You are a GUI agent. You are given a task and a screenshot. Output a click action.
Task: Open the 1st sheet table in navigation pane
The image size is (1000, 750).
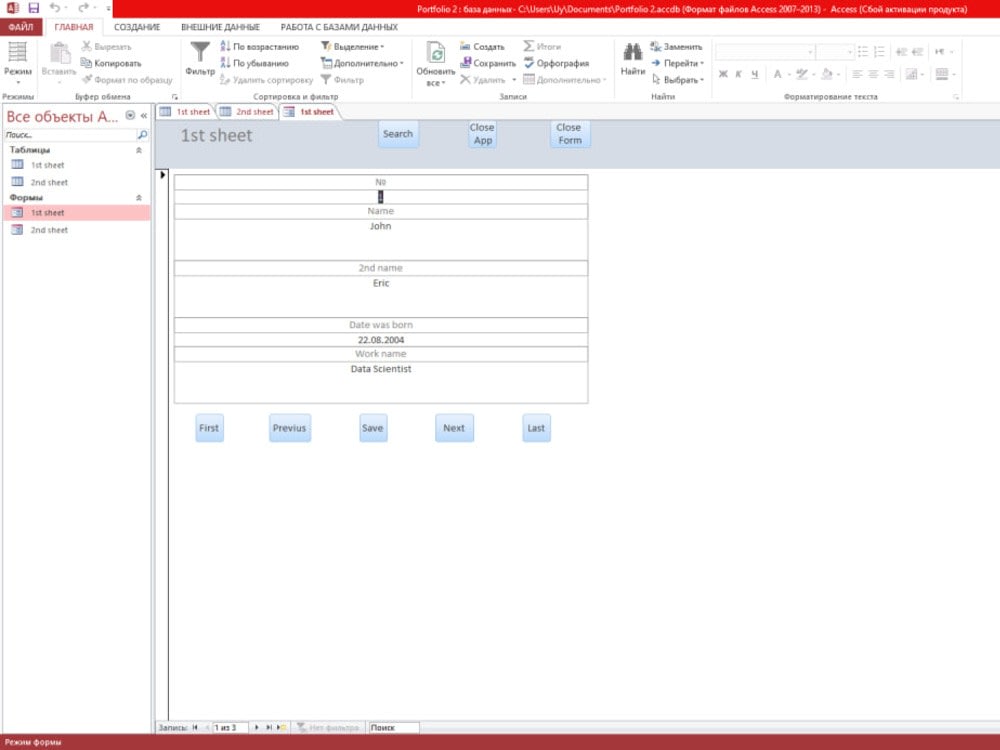47,165
